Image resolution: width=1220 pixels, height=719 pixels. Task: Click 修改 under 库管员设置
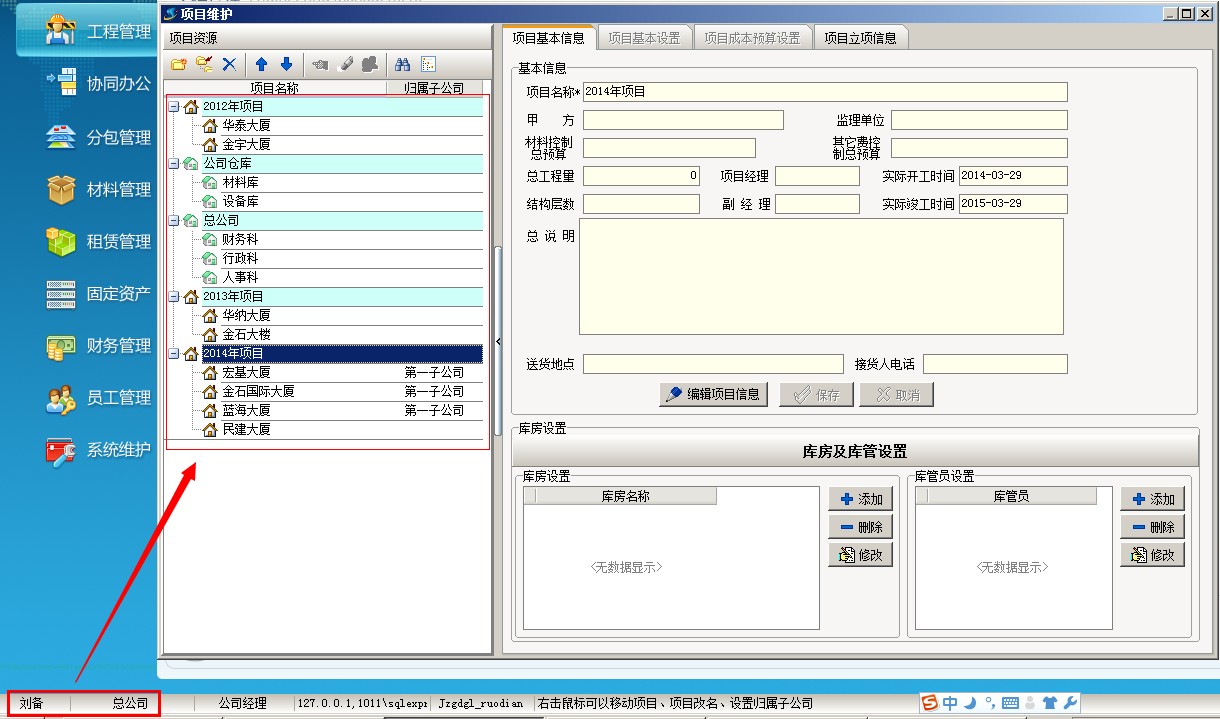1152,555
